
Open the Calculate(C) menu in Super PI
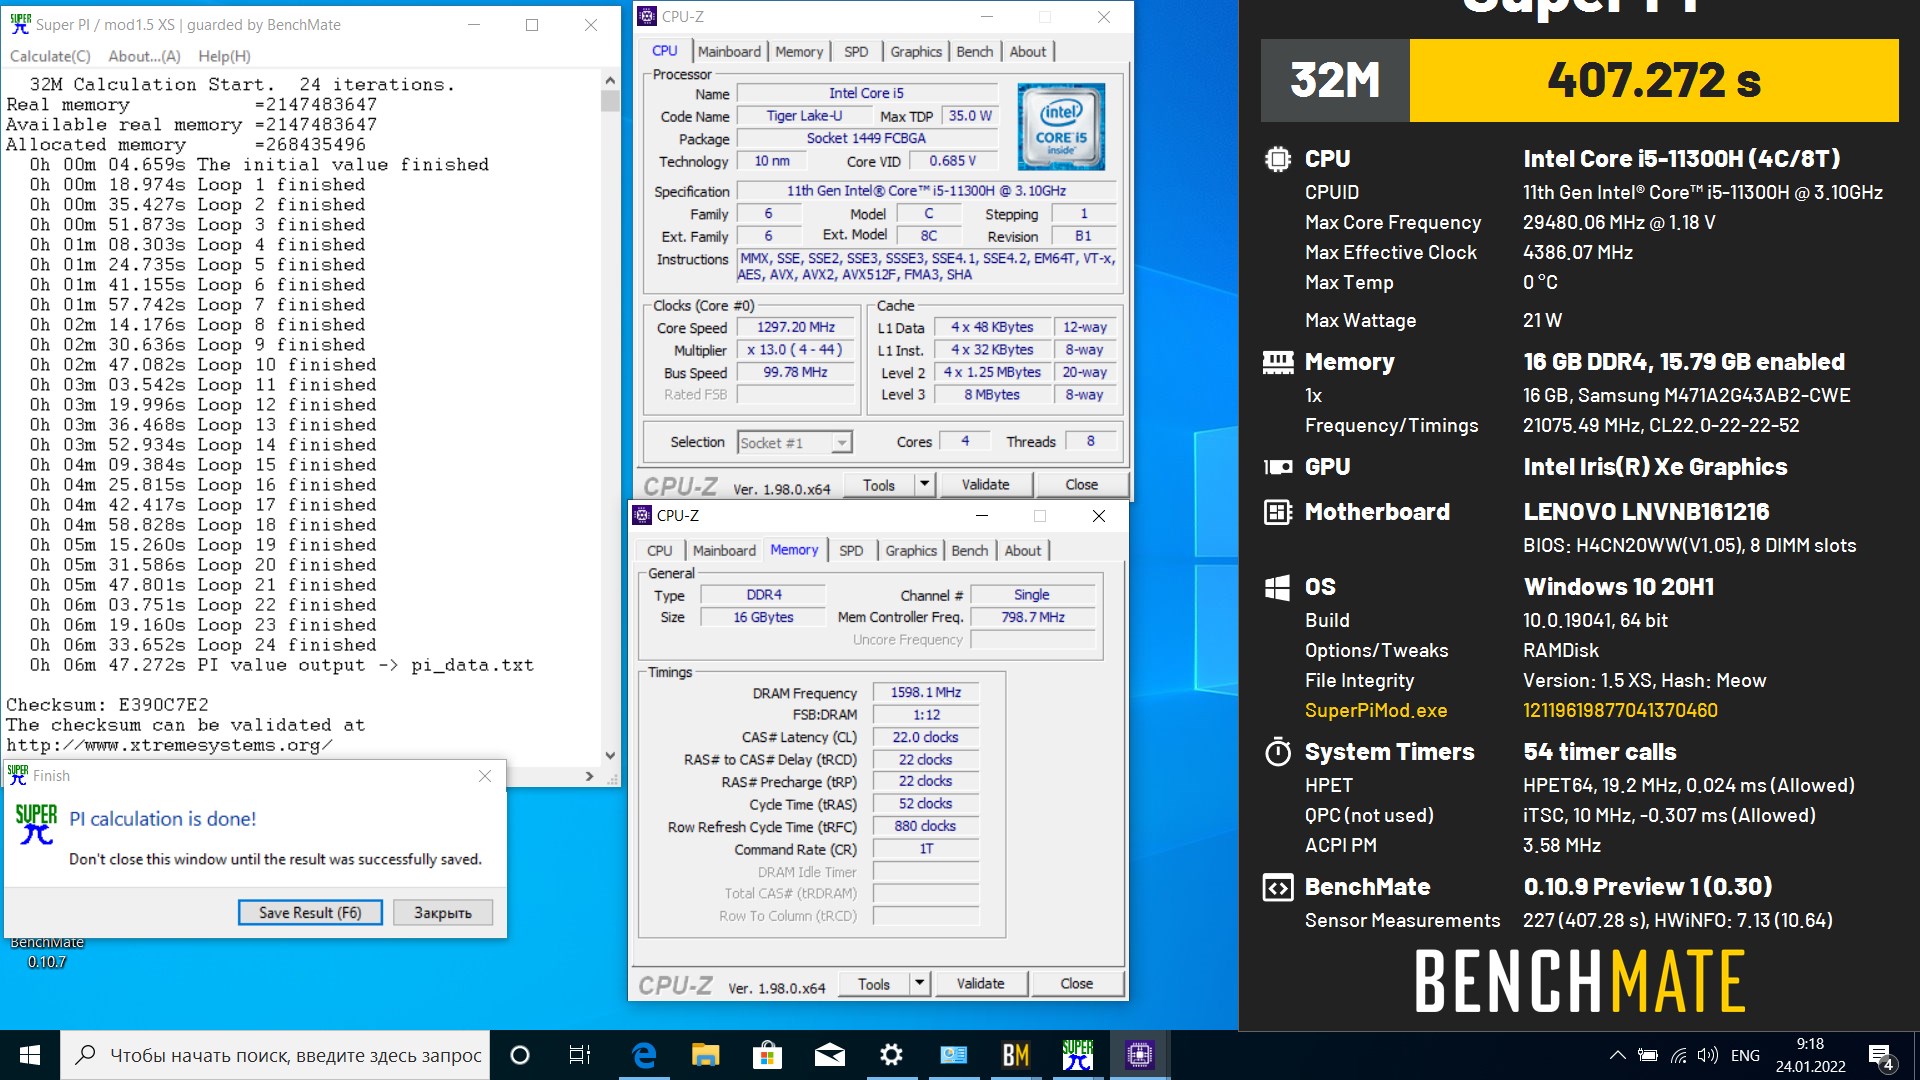50,56
